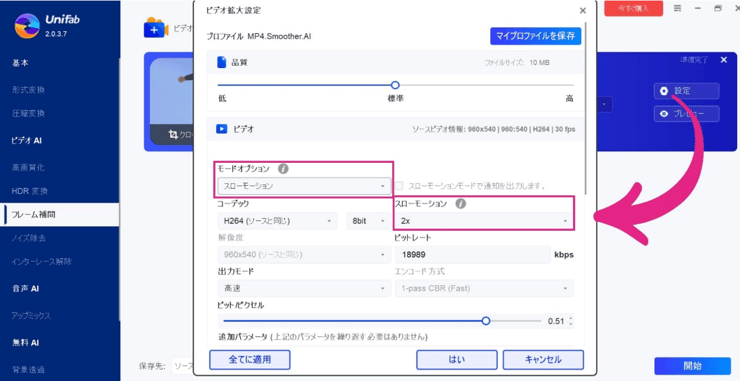Click the video thumbnail preview
The width and height of the screenshot is (740, 381).
point(171,100)
